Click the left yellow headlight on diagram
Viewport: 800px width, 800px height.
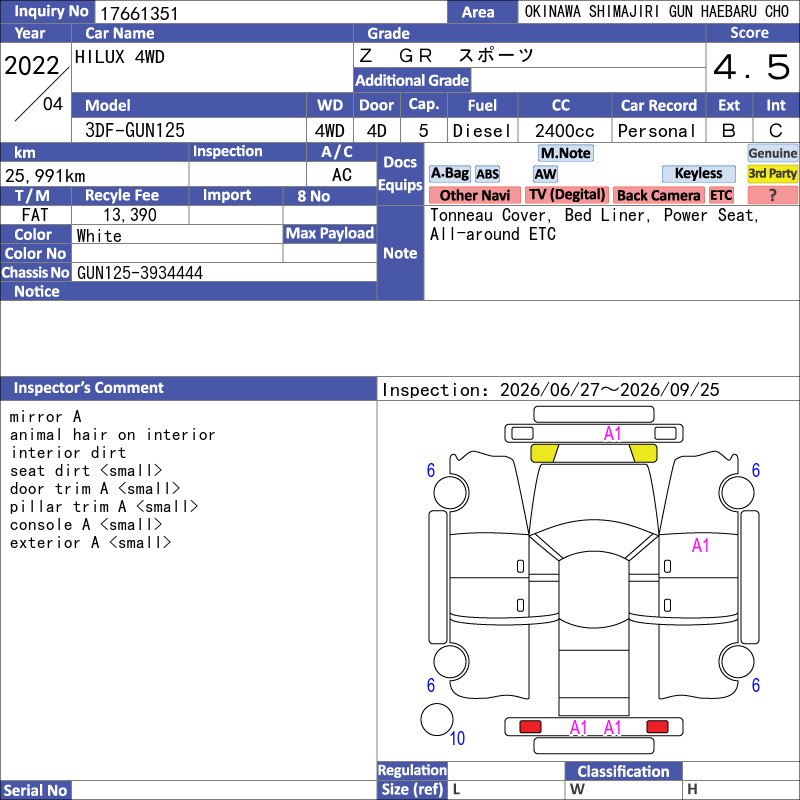click(x=544, y=453)
